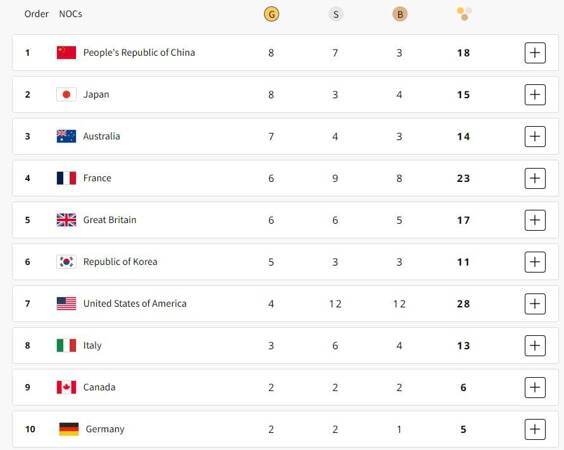
Task: Expand People's Republic of China row
Action: (x=535, y=53)
